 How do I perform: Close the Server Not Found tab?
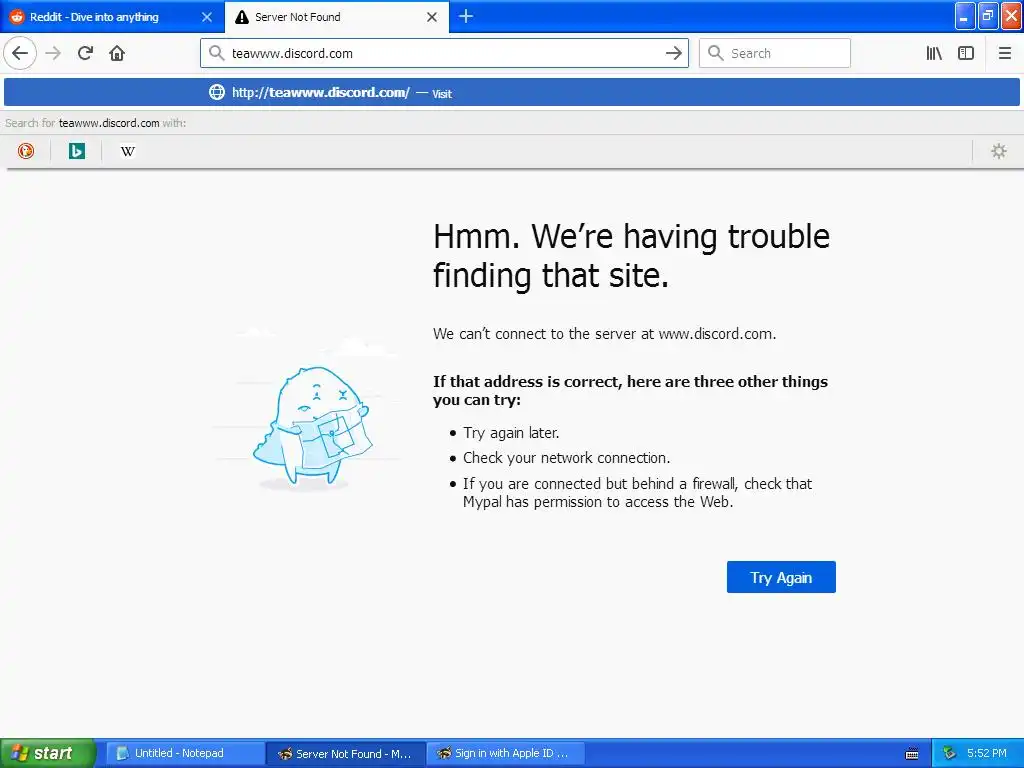pyautogui.click(x=432, y=17)
